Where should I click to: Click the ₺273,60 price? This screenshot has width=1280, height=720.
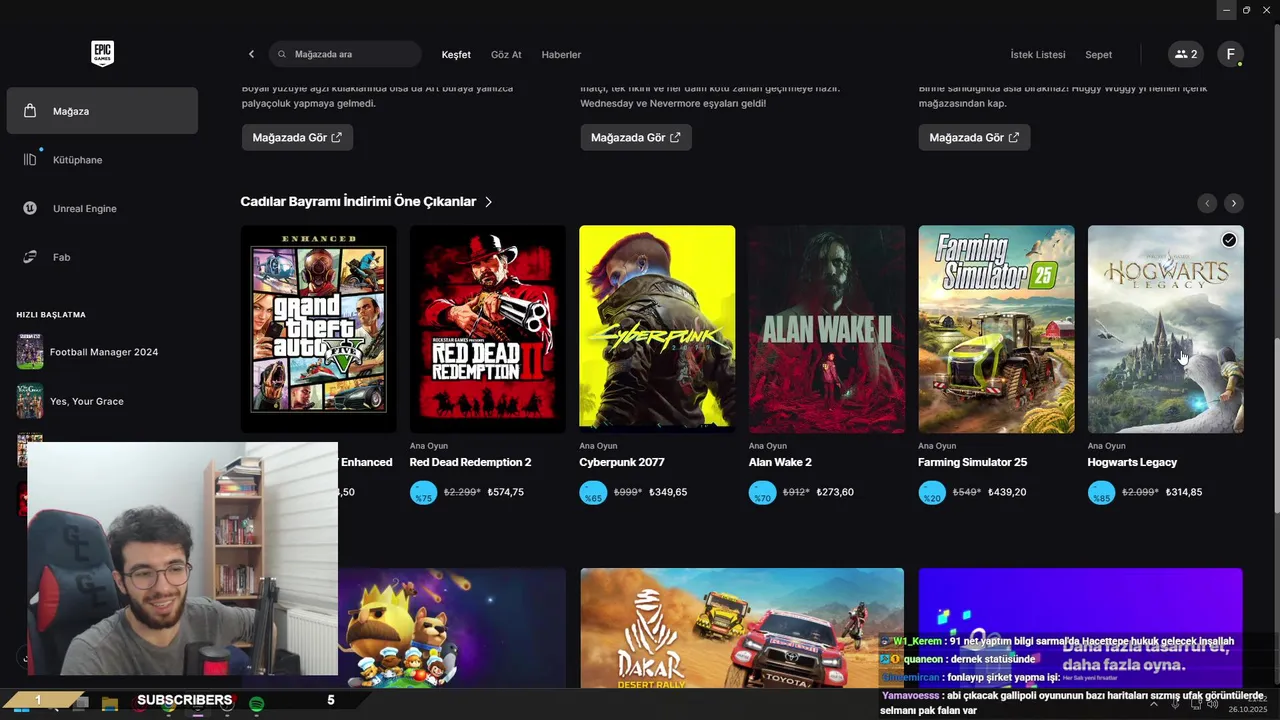[835, 492]
